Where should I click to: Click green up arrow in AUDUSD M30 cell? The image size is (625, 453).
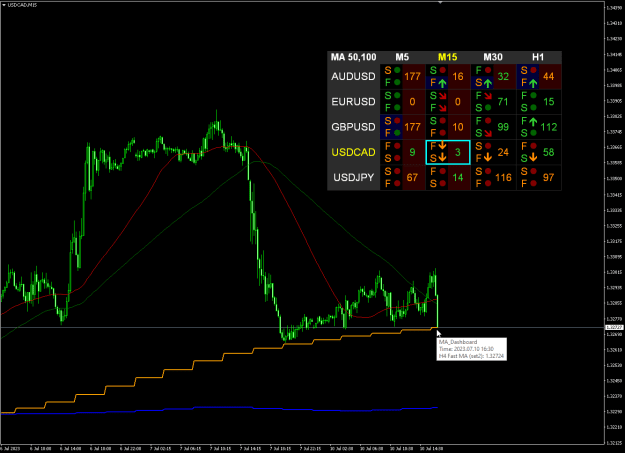click(x=488, y=83)
